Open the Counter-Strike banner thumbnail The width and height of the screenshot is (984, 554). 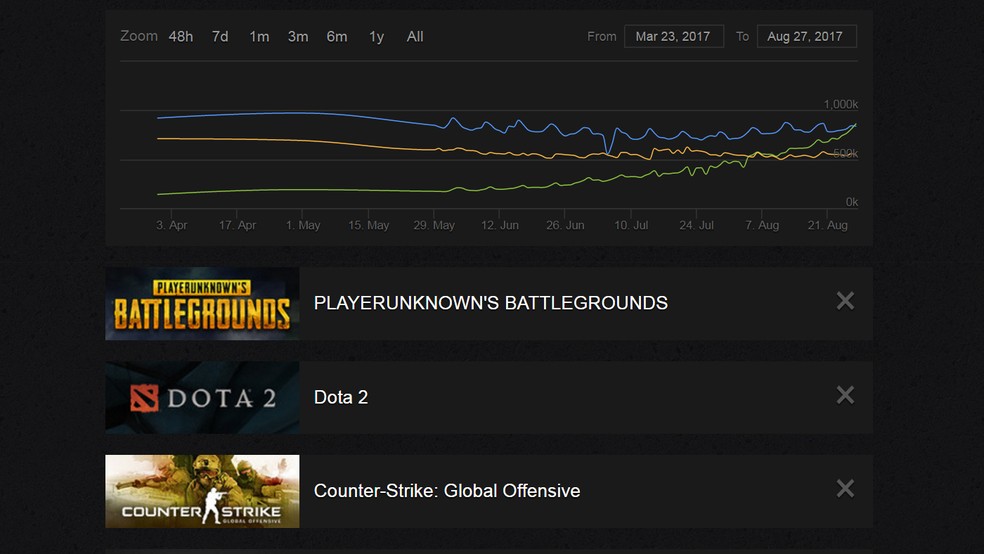pos(202,491)
